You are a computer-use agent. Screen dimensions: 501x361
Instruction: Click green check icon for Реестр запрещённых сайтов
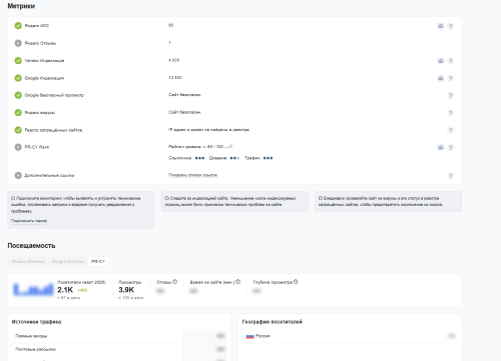pyautogui.click(x=18, y=130)
